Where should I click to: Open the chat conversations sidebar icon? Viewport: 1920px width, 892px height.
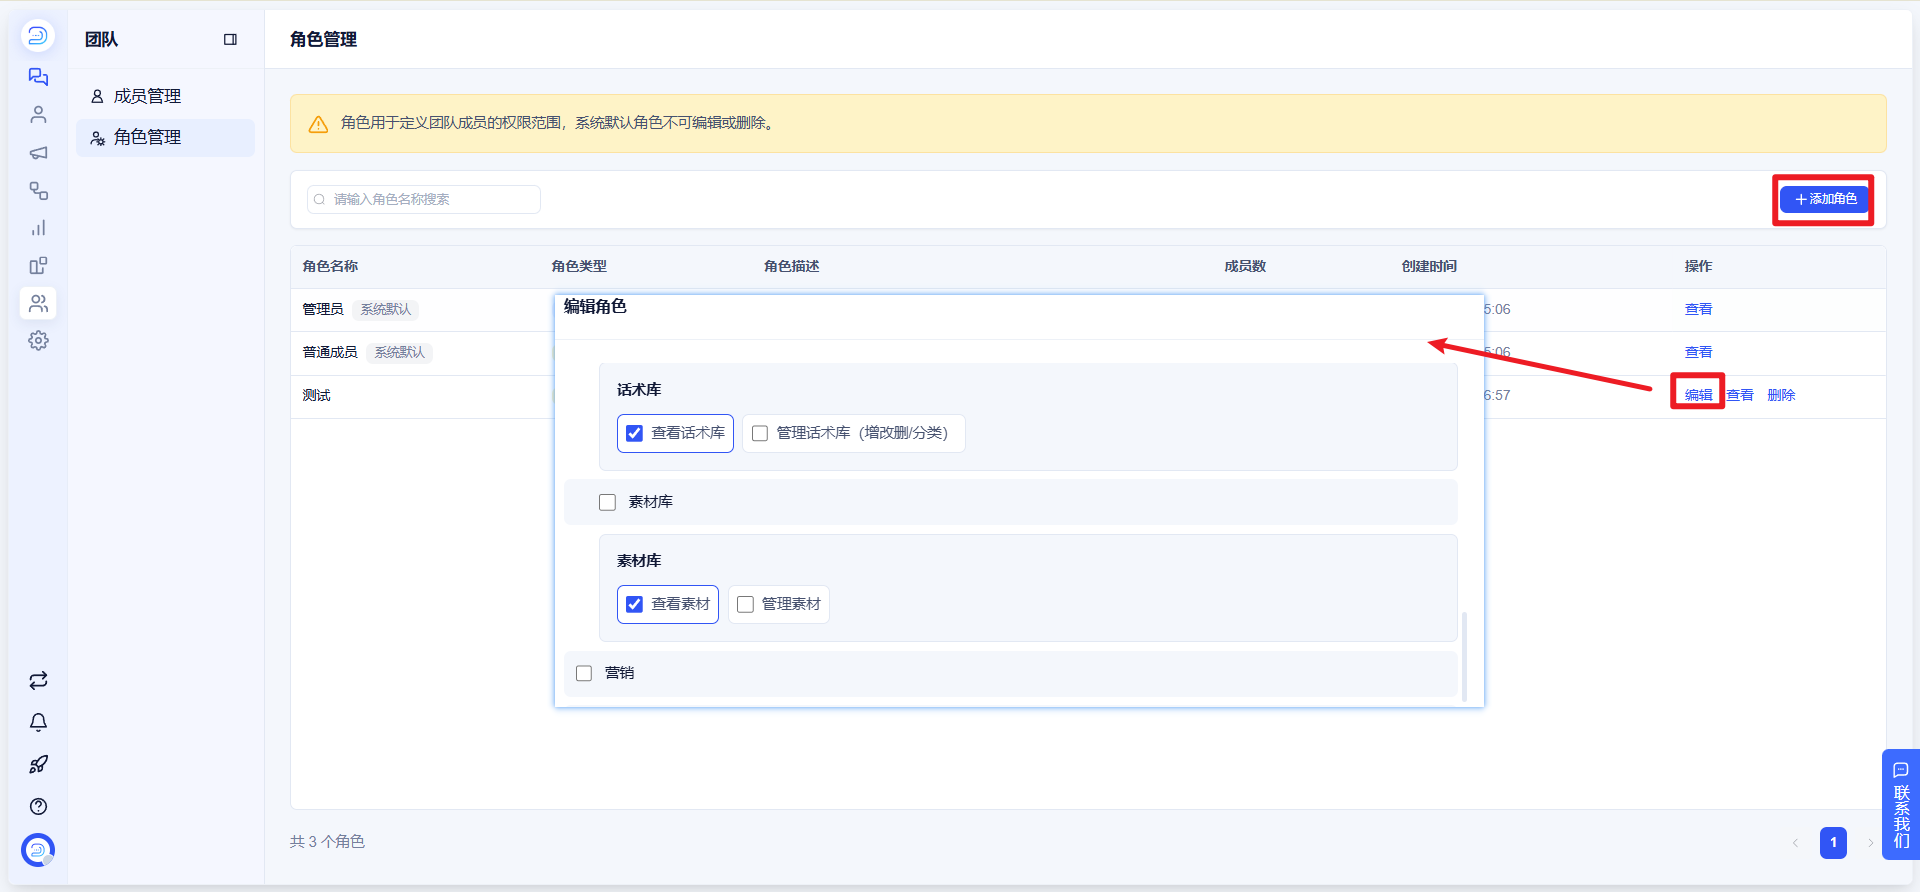[x=38, y=77]
